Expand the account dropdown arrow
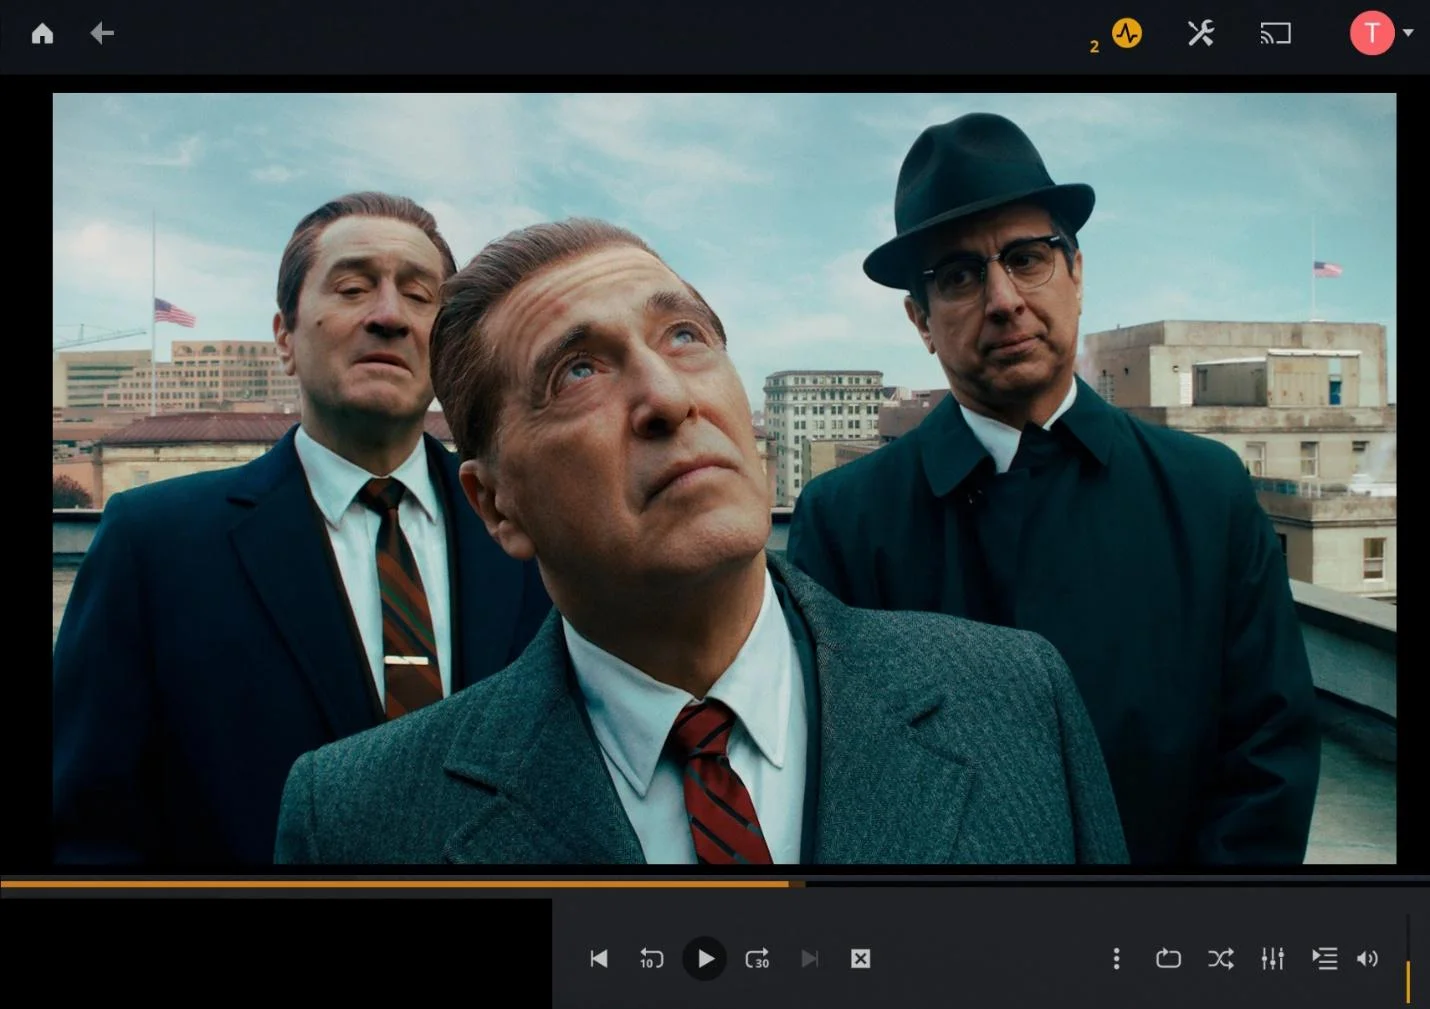 coord(1408,33)
